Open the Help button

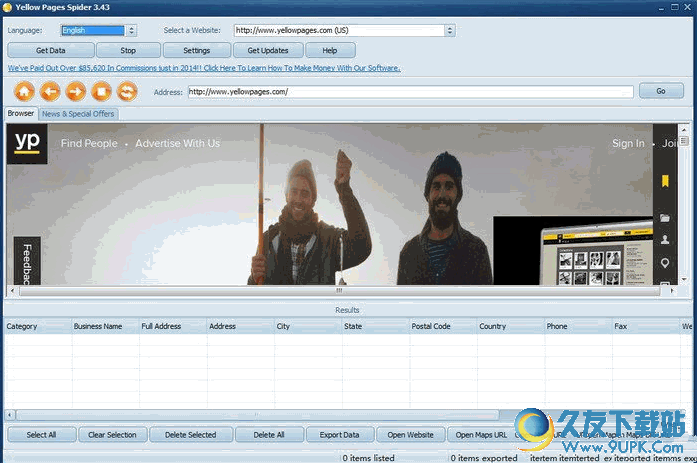pos(330,50)
